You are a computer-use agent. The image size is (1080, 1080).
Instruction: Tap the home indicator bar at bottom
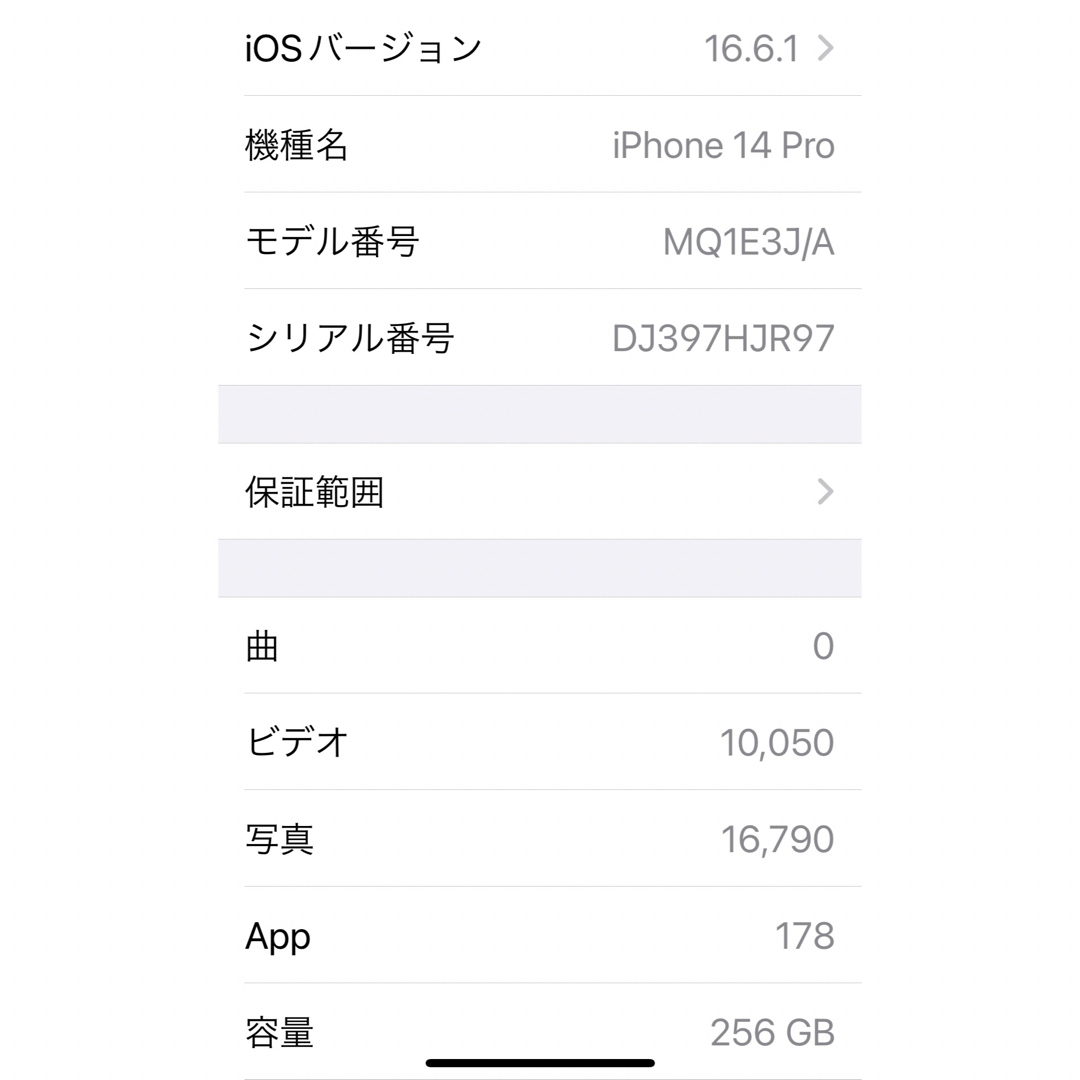pyautogui.click(x=540, y=1063)
